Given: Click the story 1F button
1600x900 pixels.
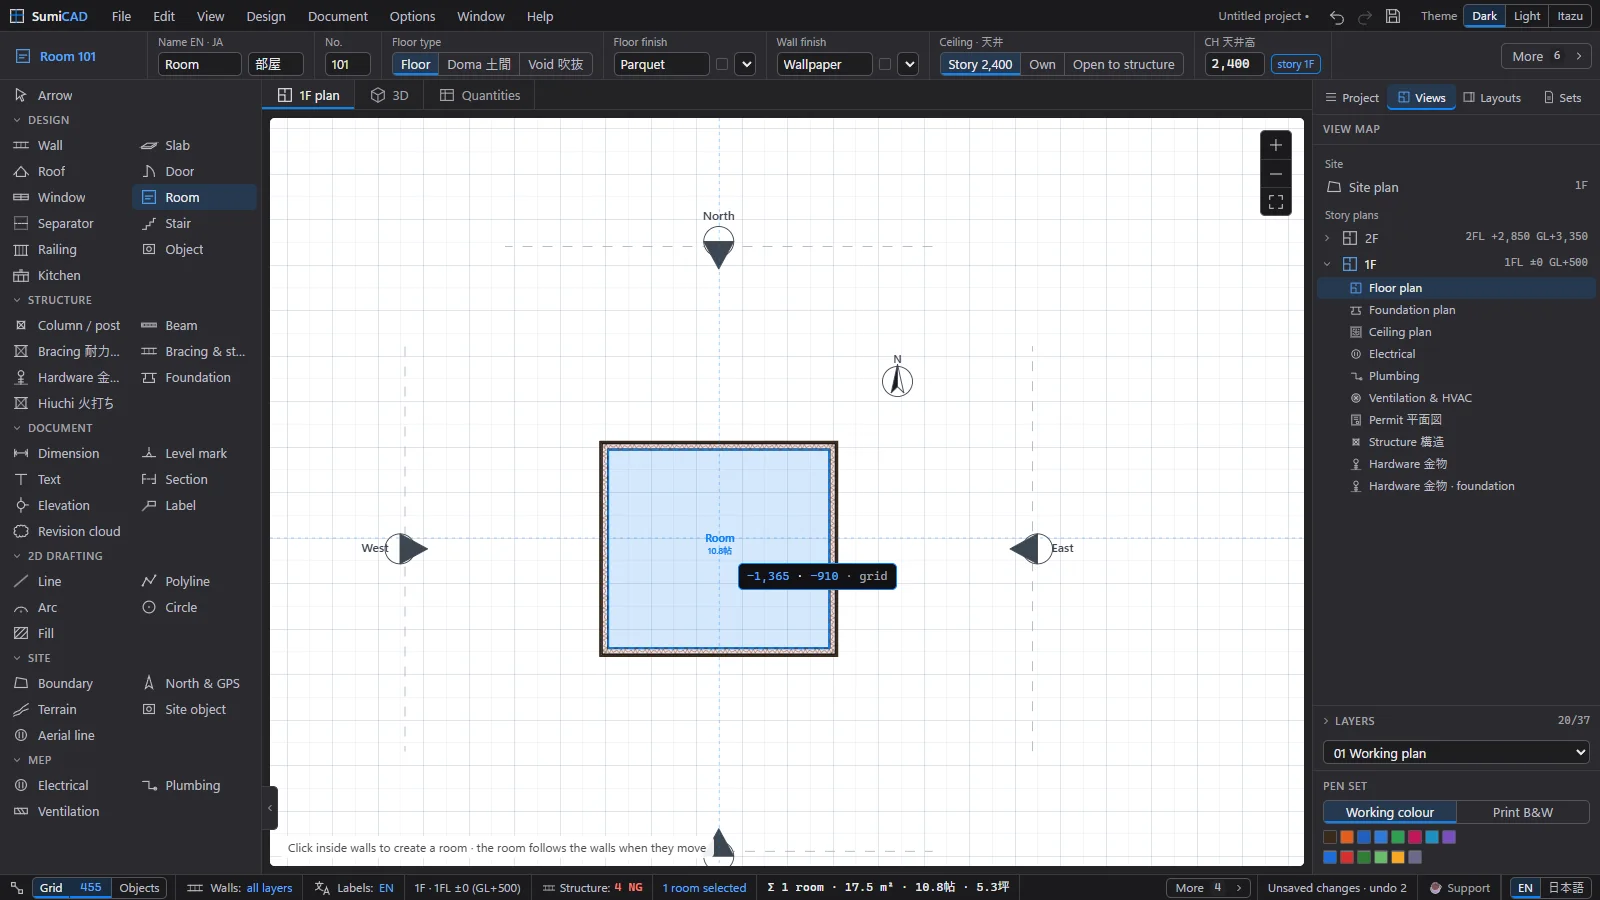Looking at the screenshot, I should 1296,65.
